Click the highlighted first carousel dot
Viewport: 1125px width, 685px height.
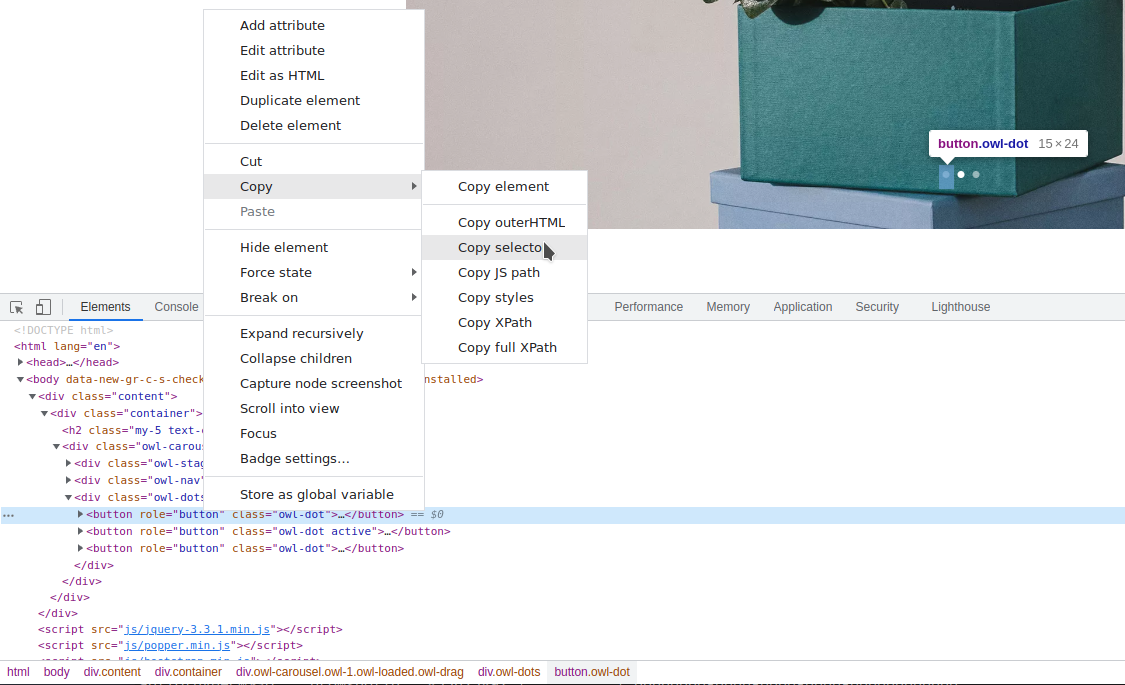click(946, 174)
